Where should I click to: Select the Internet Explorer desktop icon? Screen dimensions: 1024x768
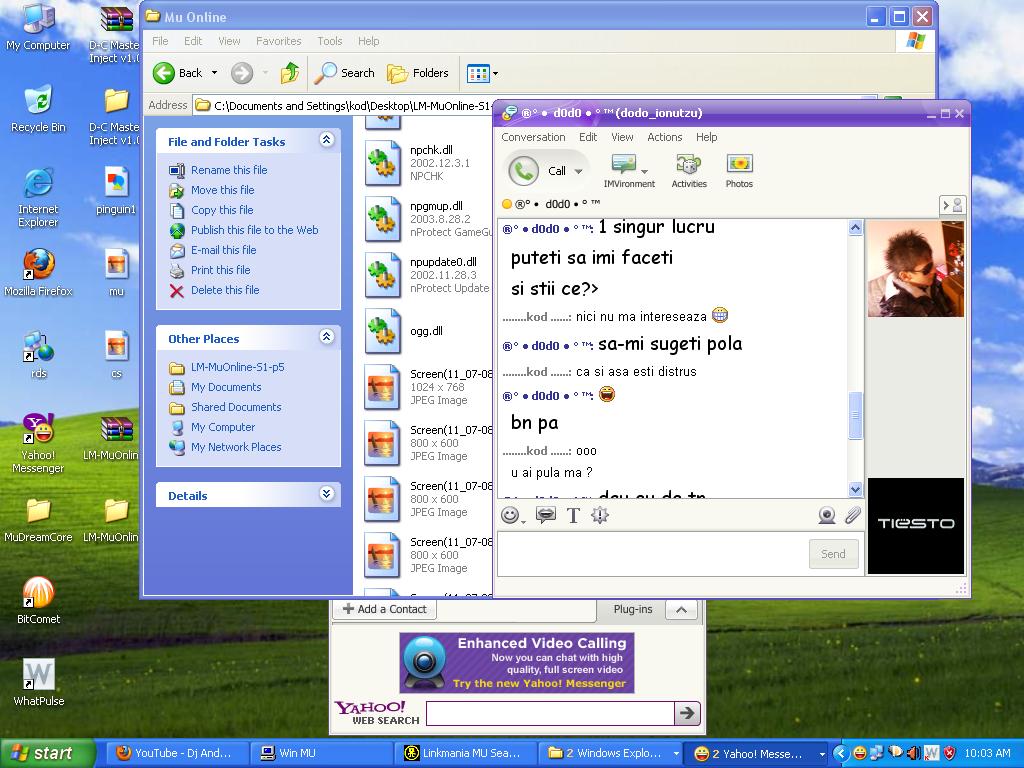(38, 198)
